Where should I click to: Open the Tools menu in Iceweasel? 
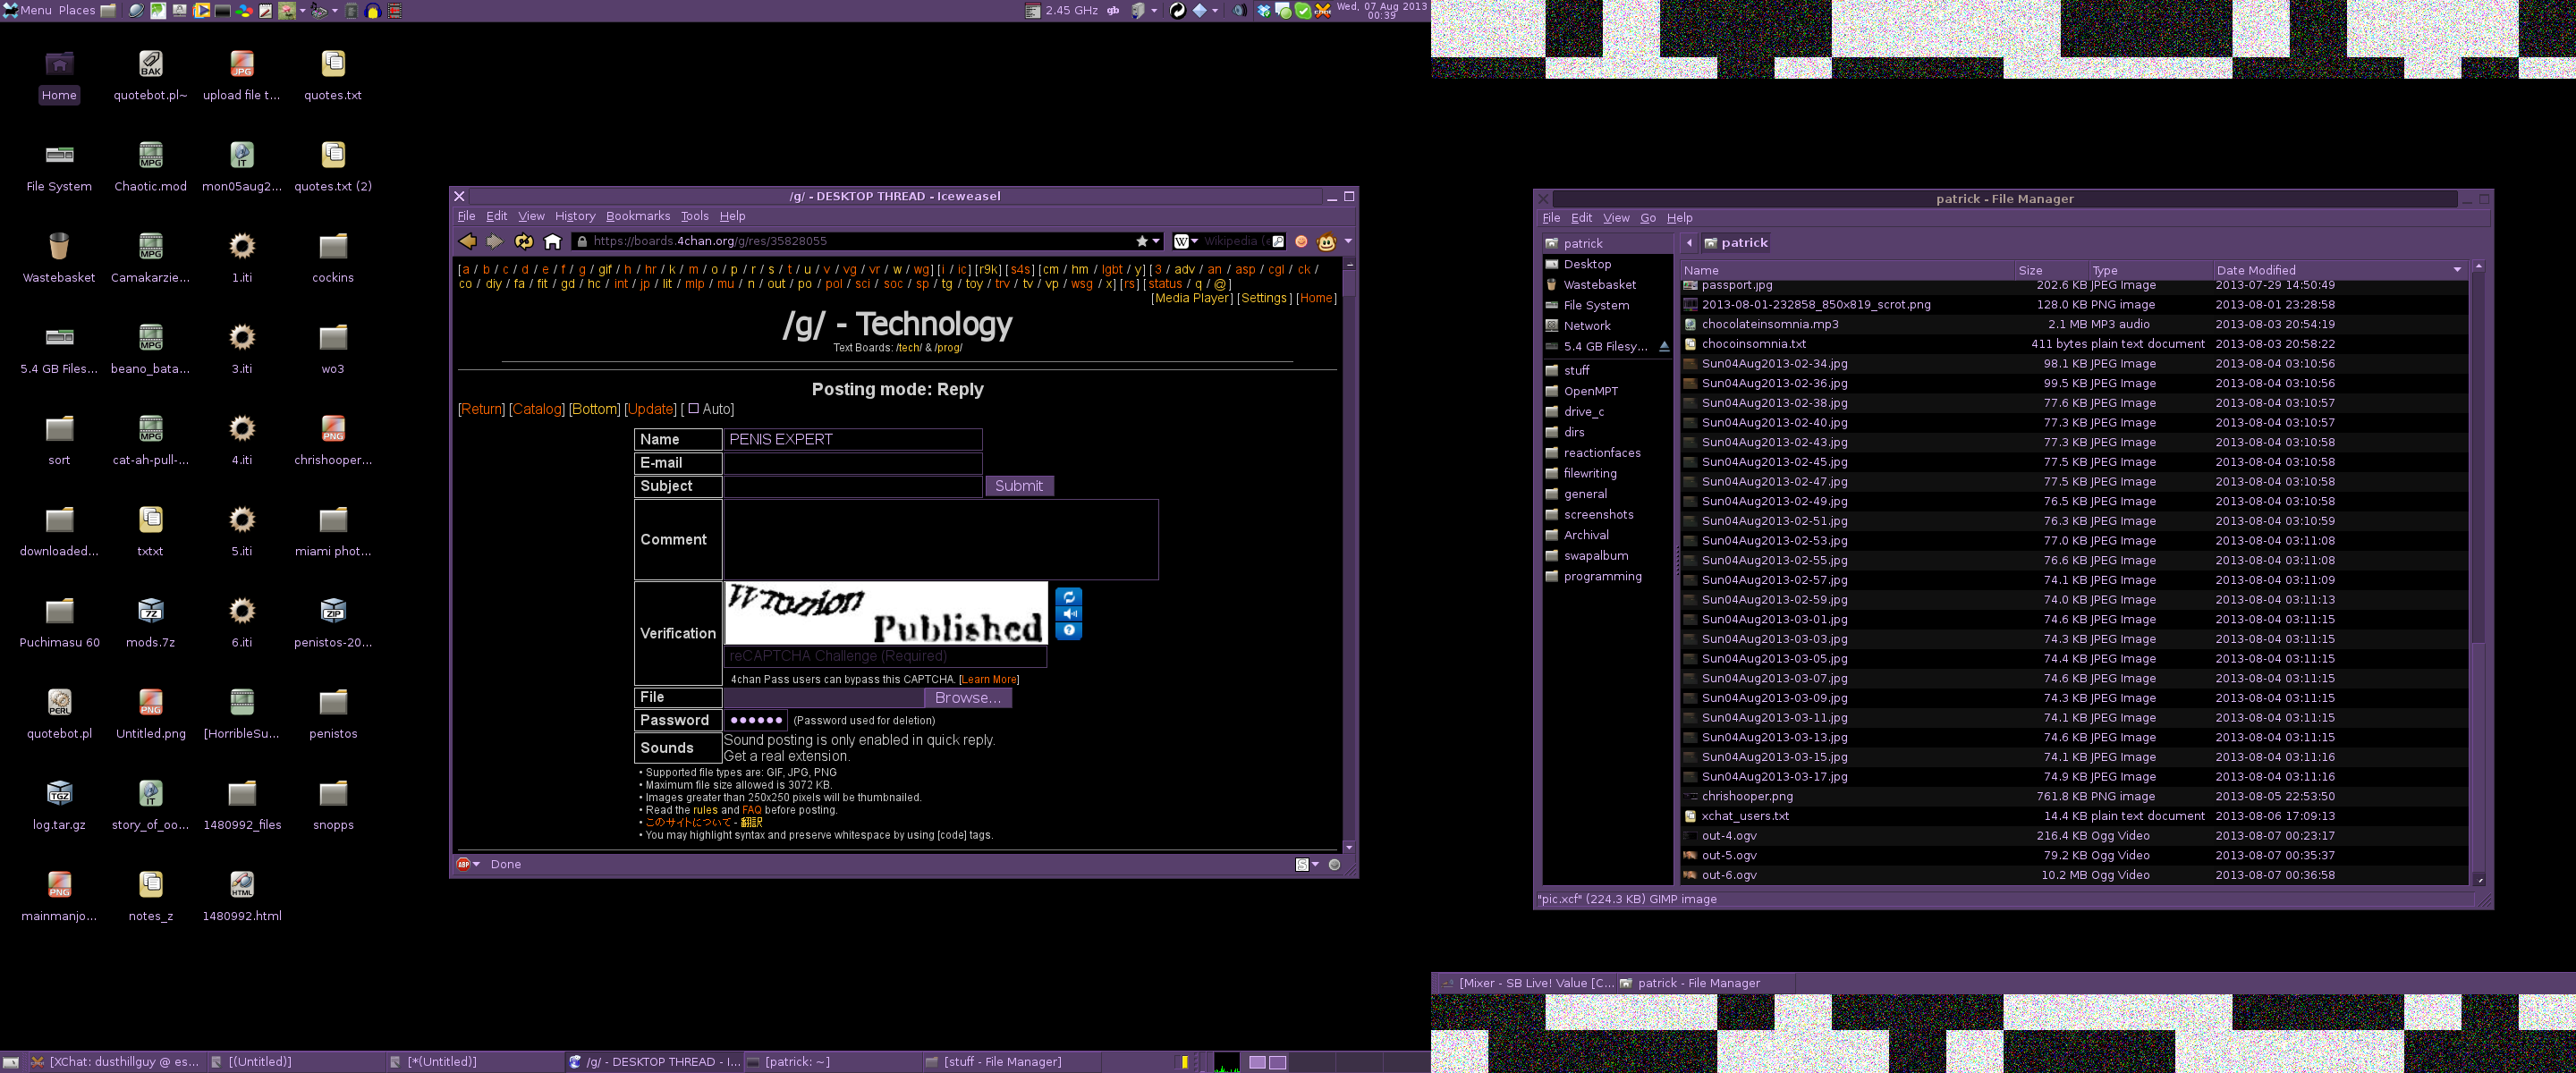tap(694, 216)
